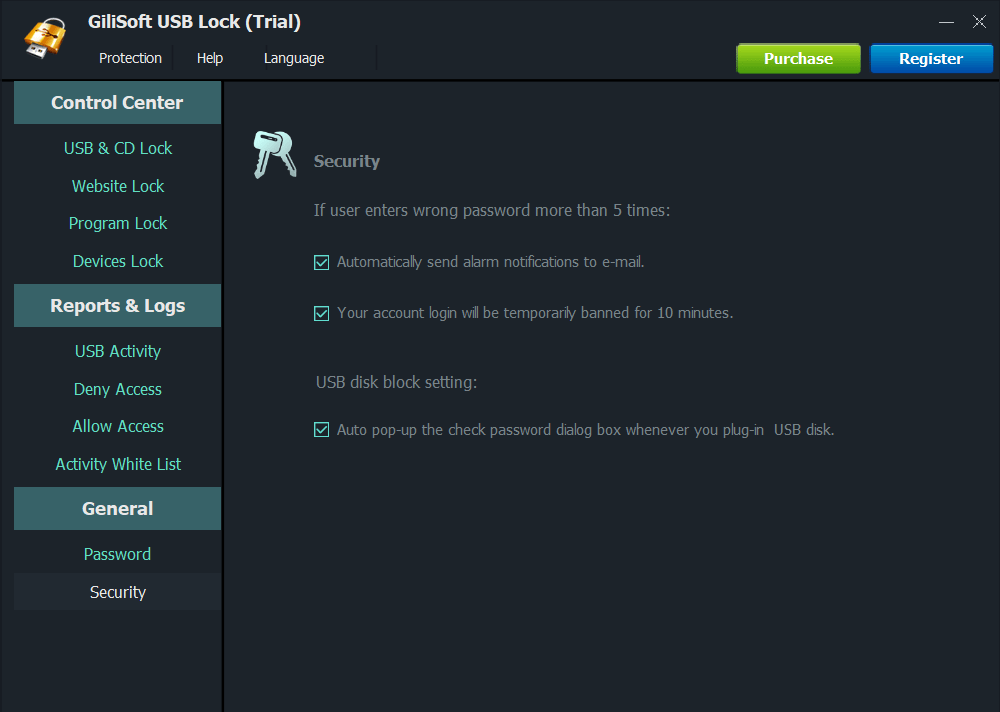The height and width of the screenshot is (712, 1000).
Task: View the USB Activity report
Action: (x=118, y=351)
